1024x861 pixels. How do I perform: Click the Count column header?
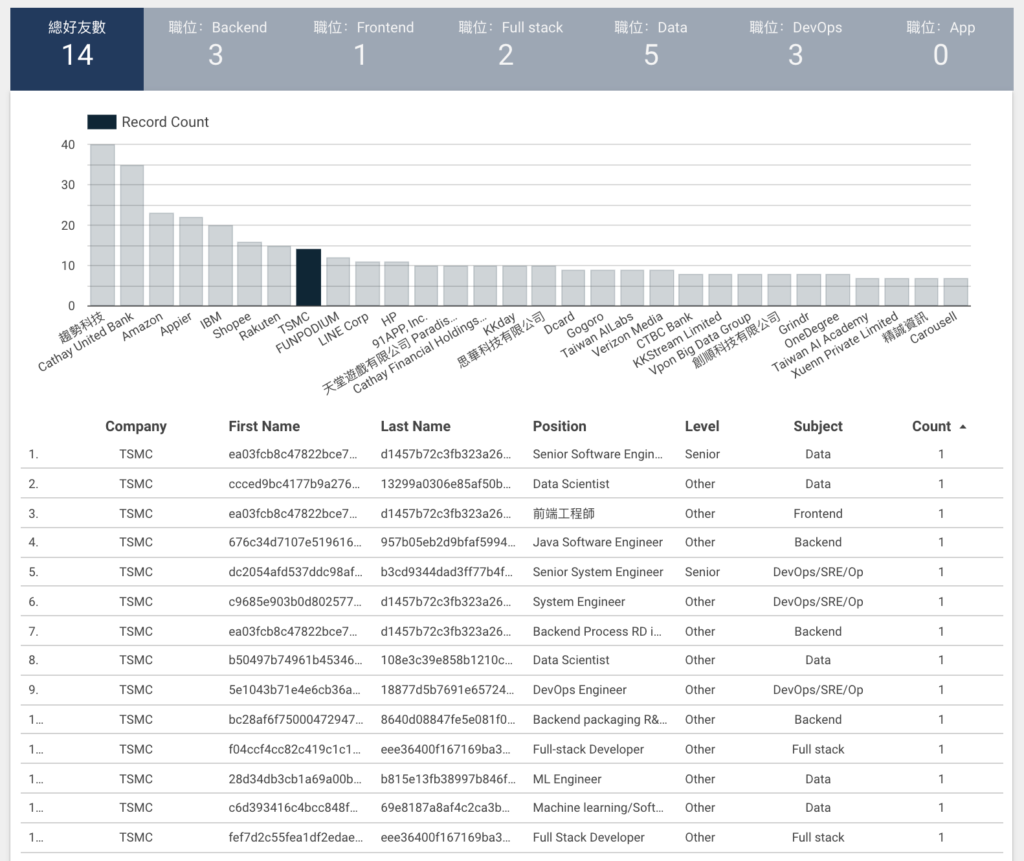(x=931, y=427)
